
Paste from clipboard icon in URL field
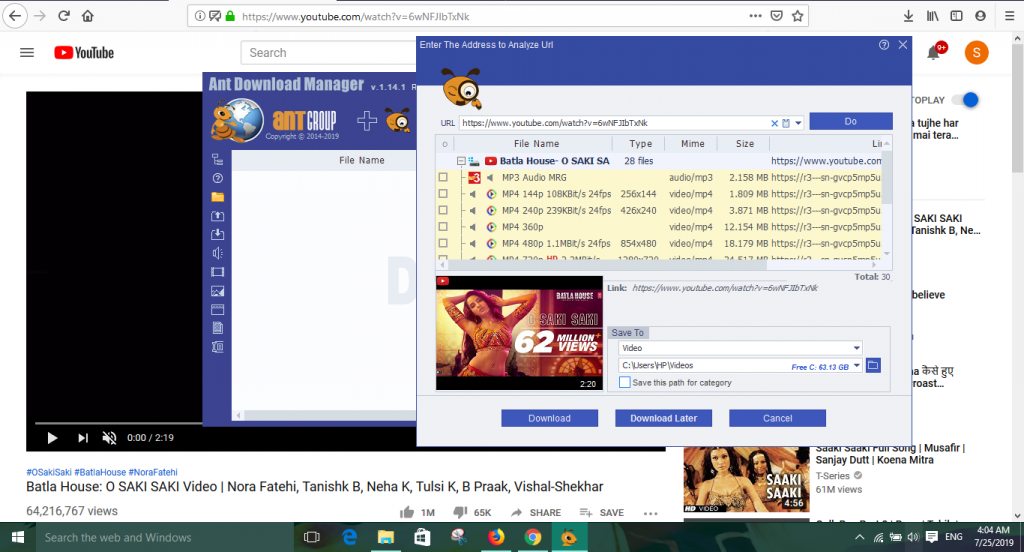pos(786,123)
